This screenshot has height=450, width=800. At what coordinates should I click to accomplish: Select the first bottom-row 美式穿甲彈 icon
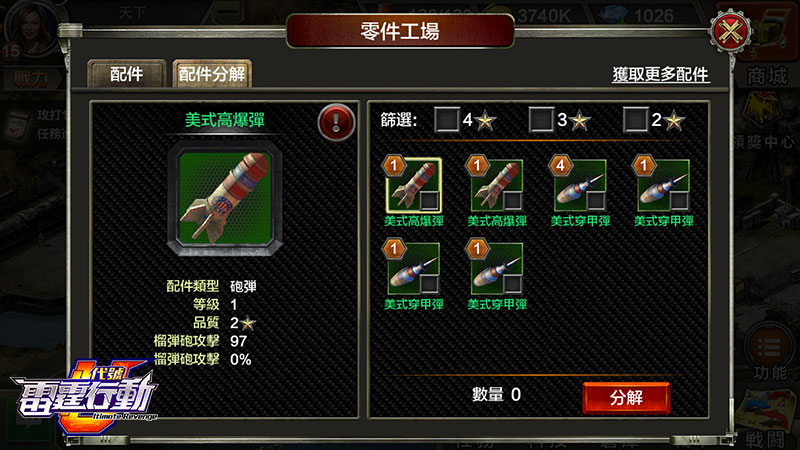(414, 268)
